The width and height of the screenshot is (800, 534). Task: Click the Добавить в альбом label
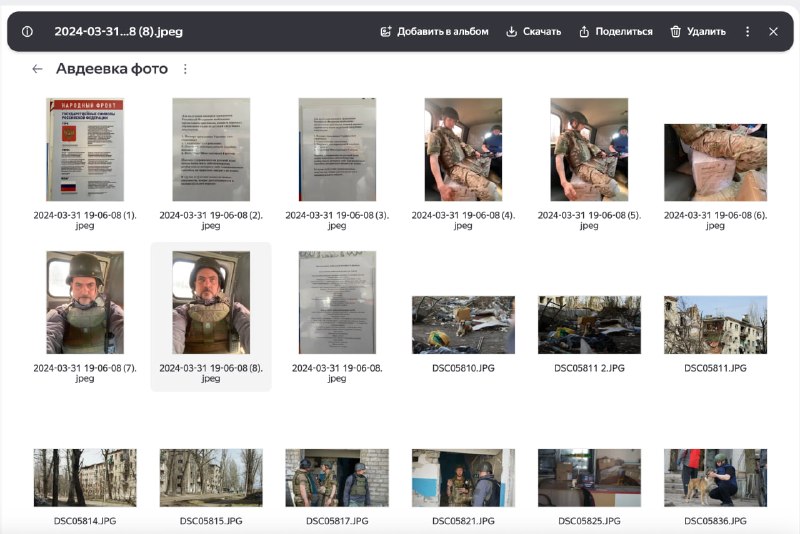tap(443, 32)
